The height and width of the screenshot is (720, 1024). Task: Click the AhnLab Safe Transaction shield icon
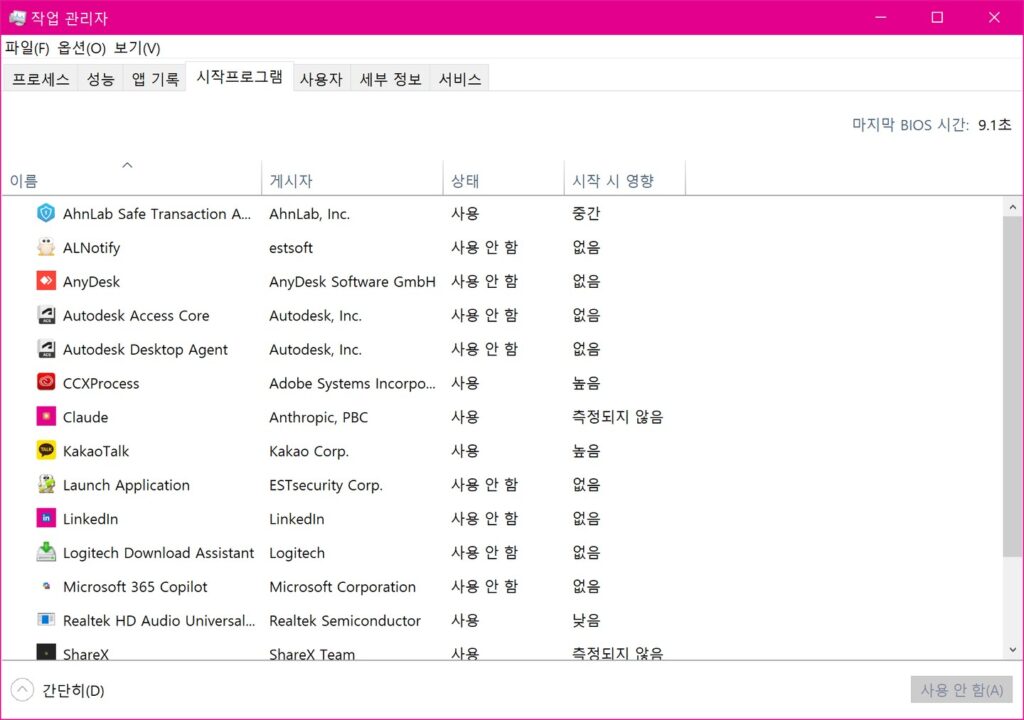[x=46, y=213]
